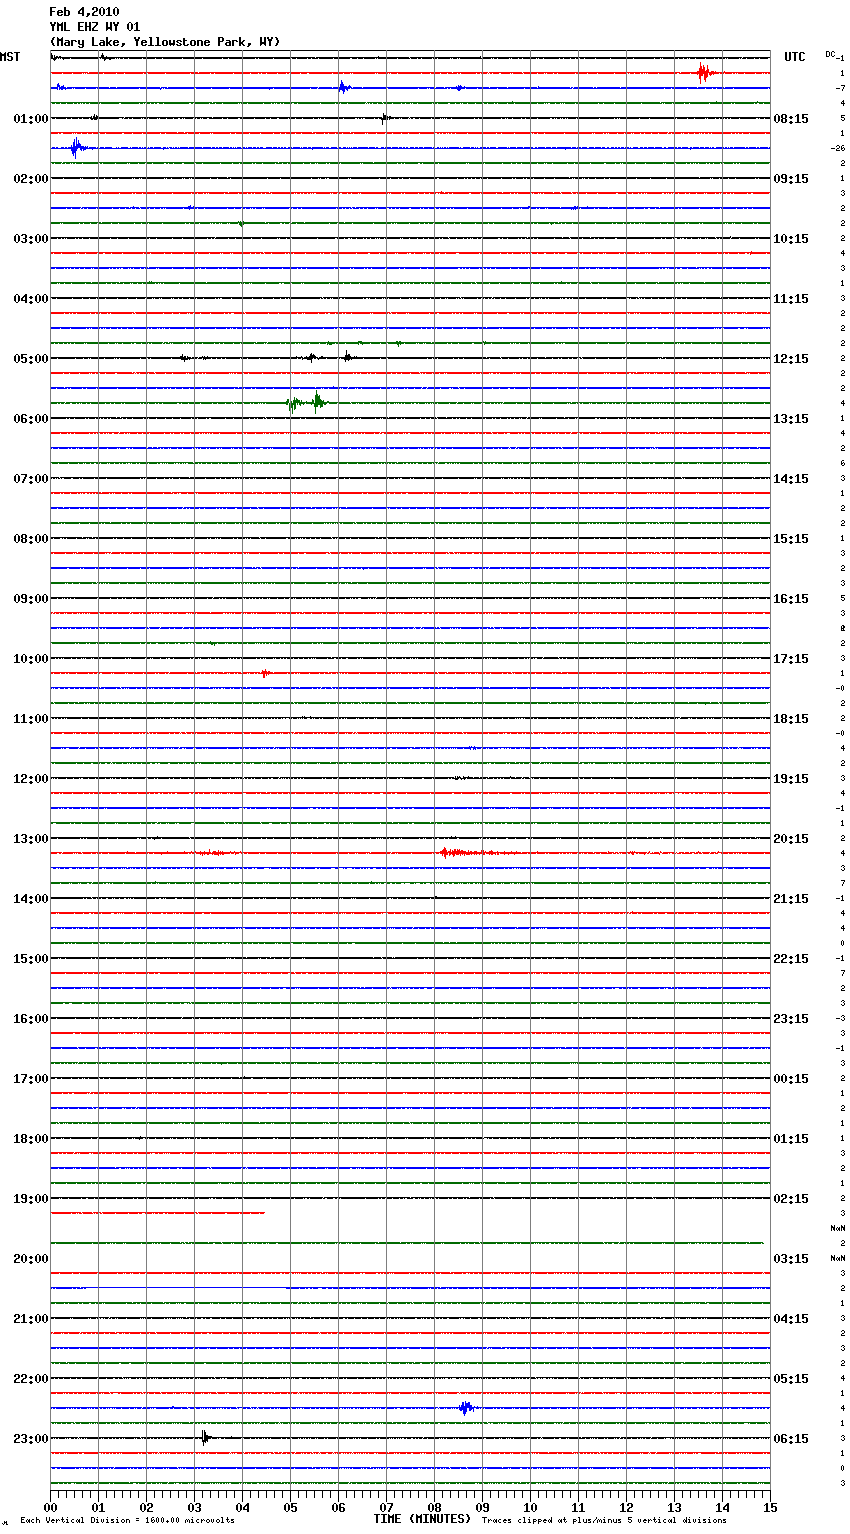
Task: Select the 10:00 MST time label
Action: (x=31, y=659)
